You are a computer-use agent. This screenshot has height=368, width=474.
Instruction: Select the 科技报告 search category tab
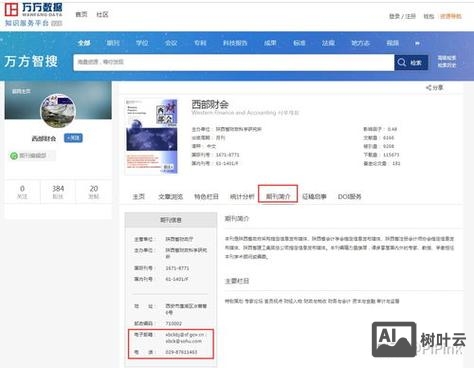[x=235, y=43]
